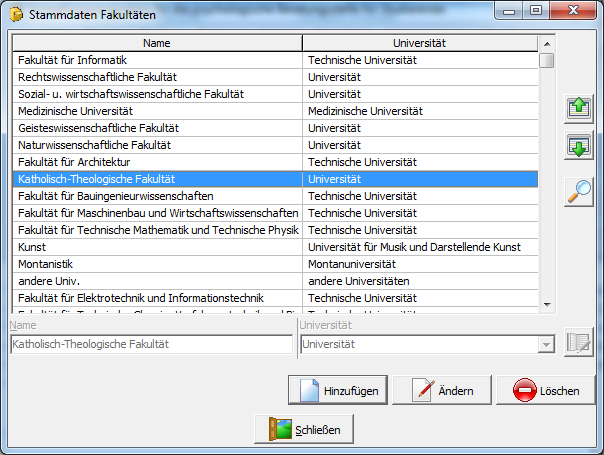This screenshot has width=604, height=455.
Task: Click the list scrollbar thumb
Action: (547, 60)
